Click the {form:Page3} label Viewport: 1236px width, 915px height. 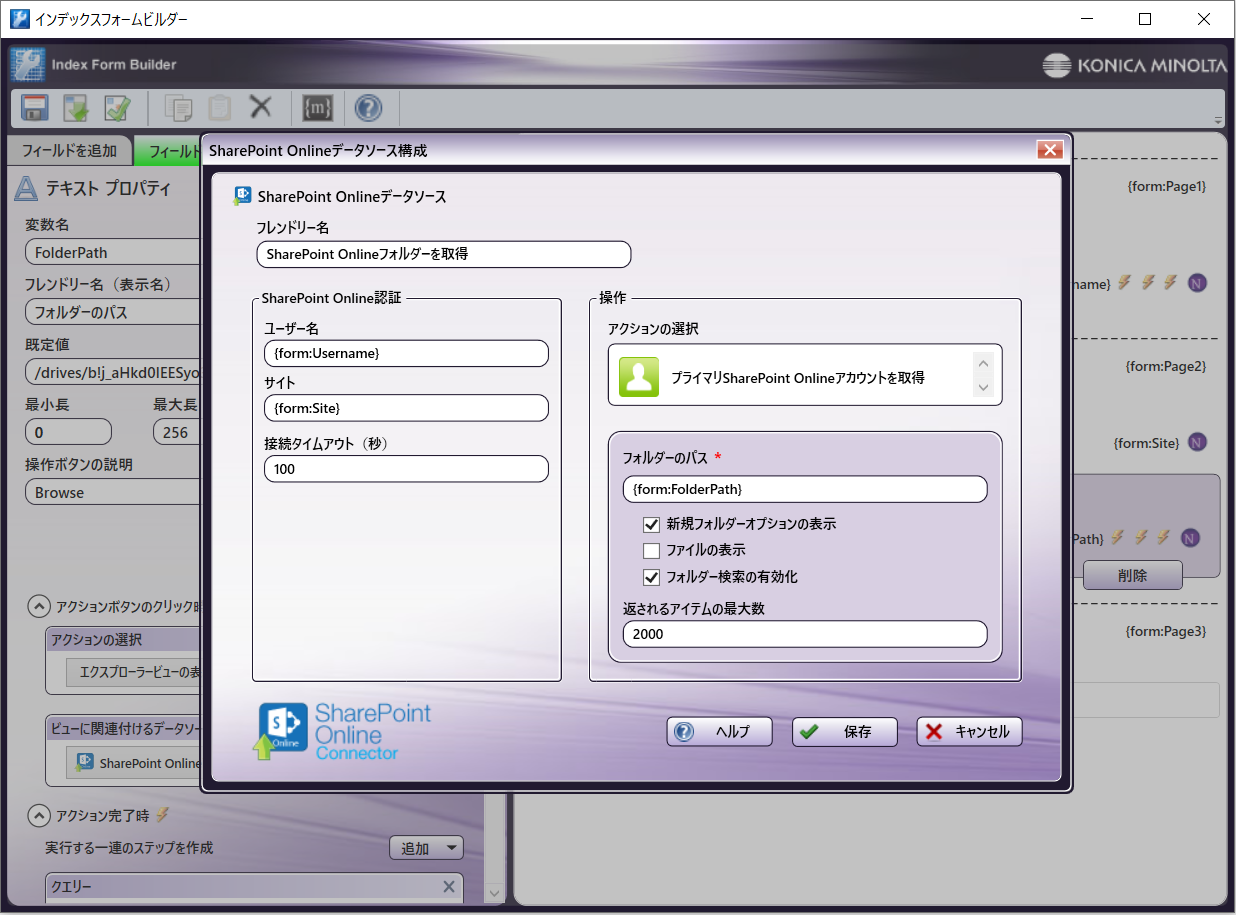(x=1166, y=631)
